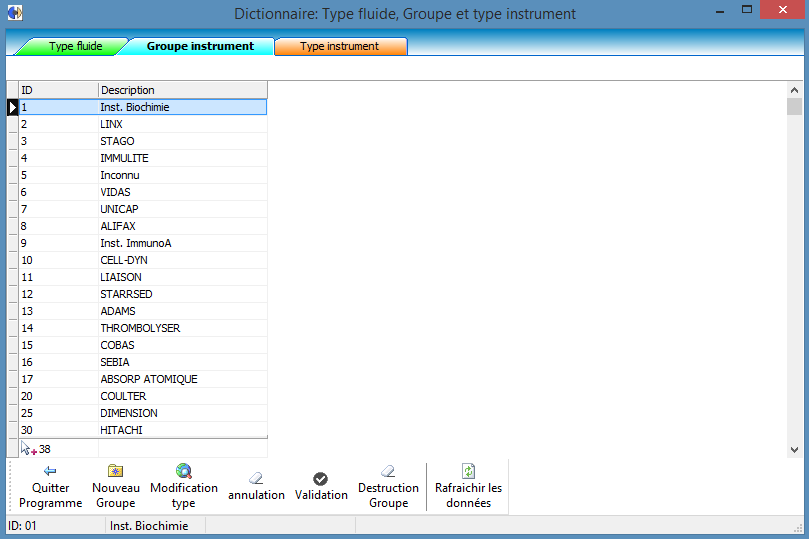Screen dimensions: 809x539
Task: Open the Type instrument tab
Action: (341, 46)
